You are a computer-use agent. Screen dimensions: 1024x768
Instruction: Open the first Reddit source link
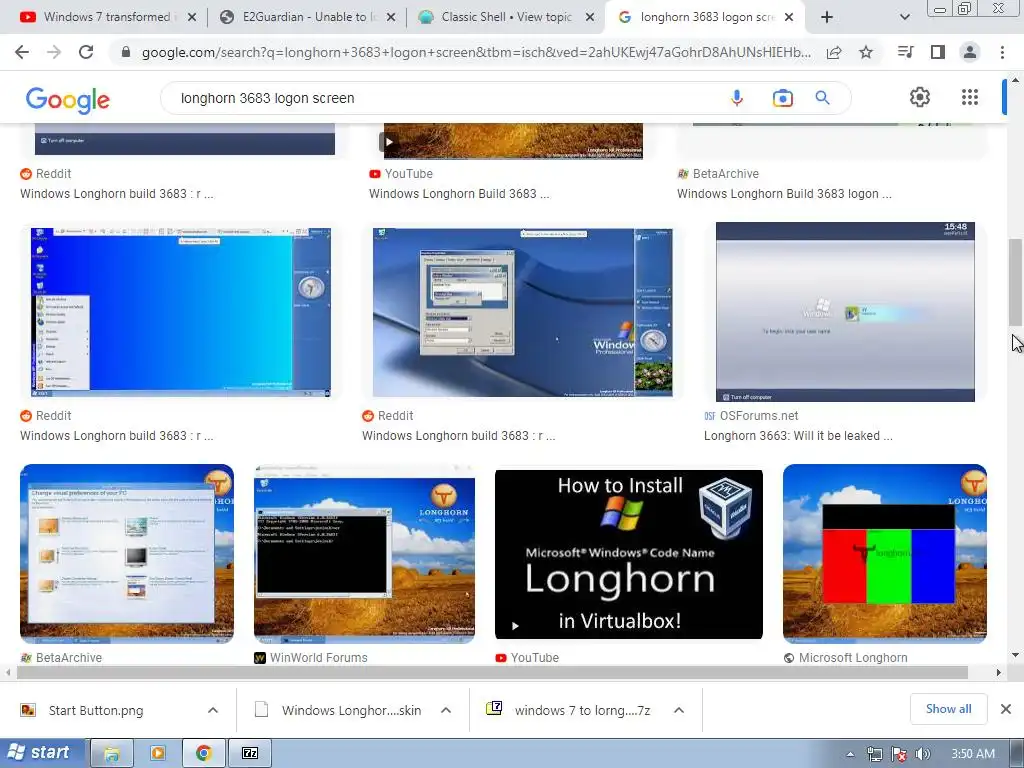click(x=45, y=174)
